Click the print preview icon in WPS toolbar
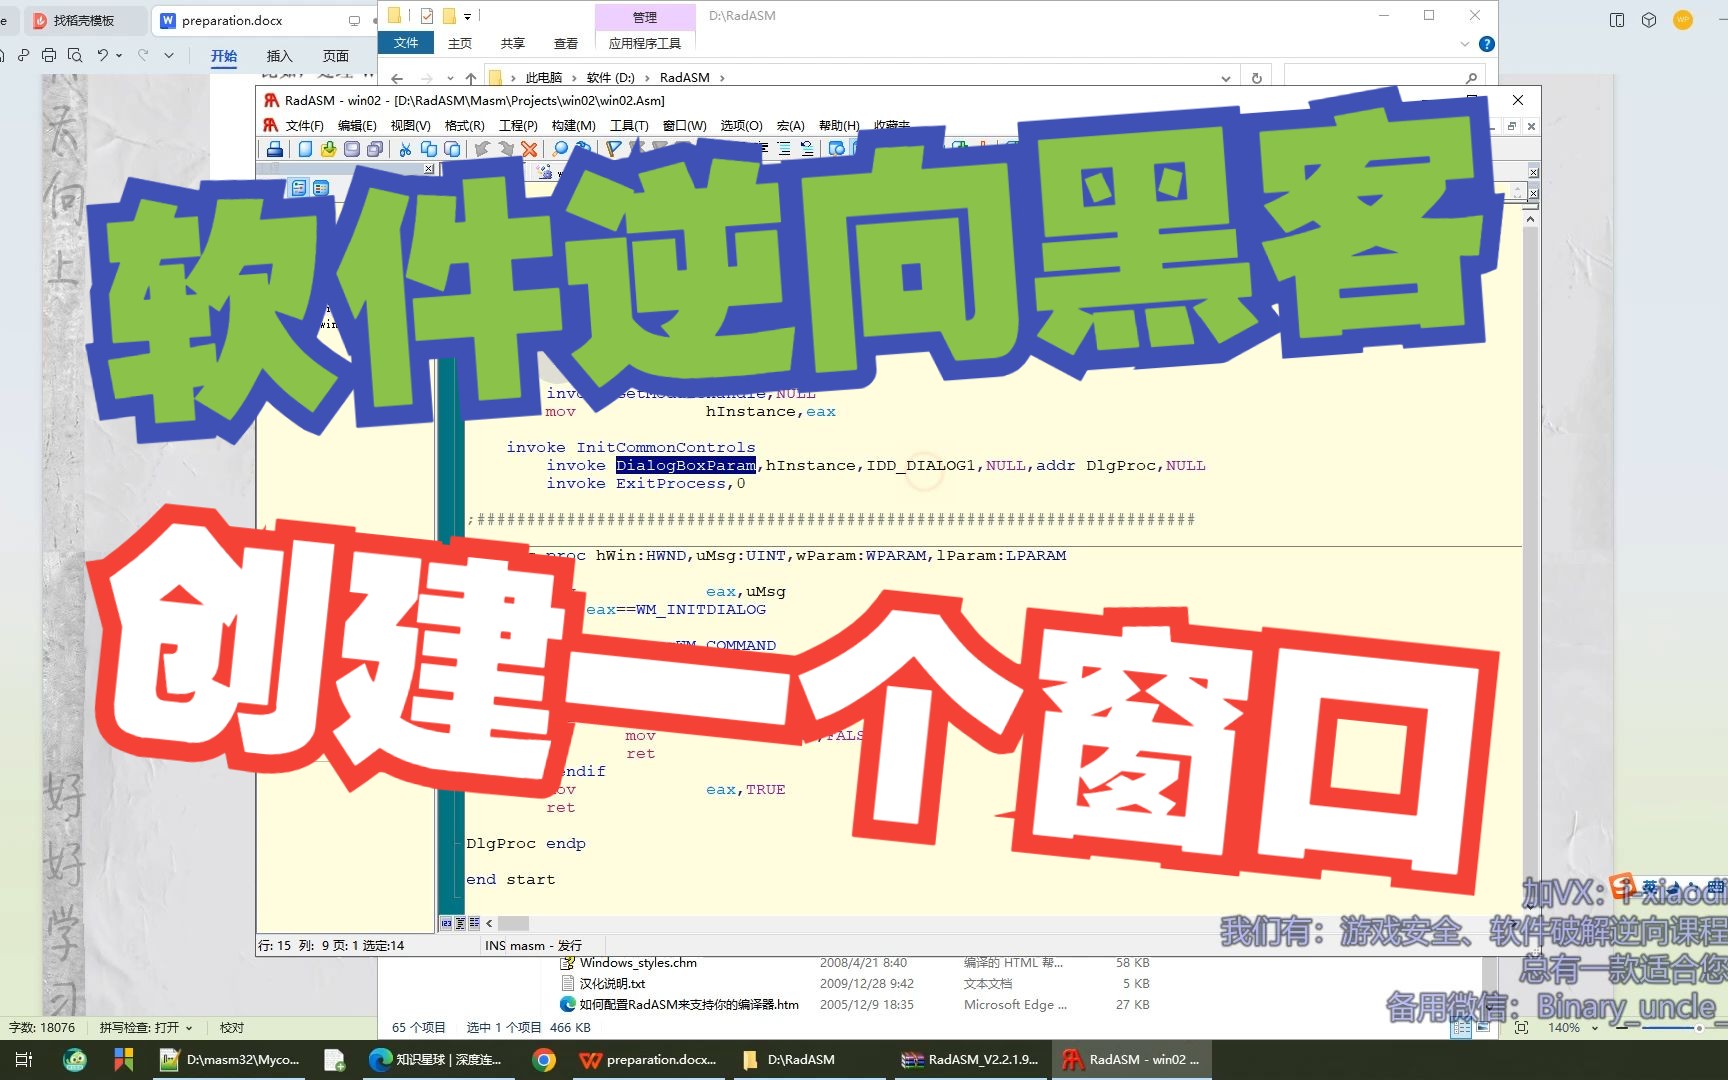Image resolution: width=1728 pixels, height=1080 pixels. point(75,55)
